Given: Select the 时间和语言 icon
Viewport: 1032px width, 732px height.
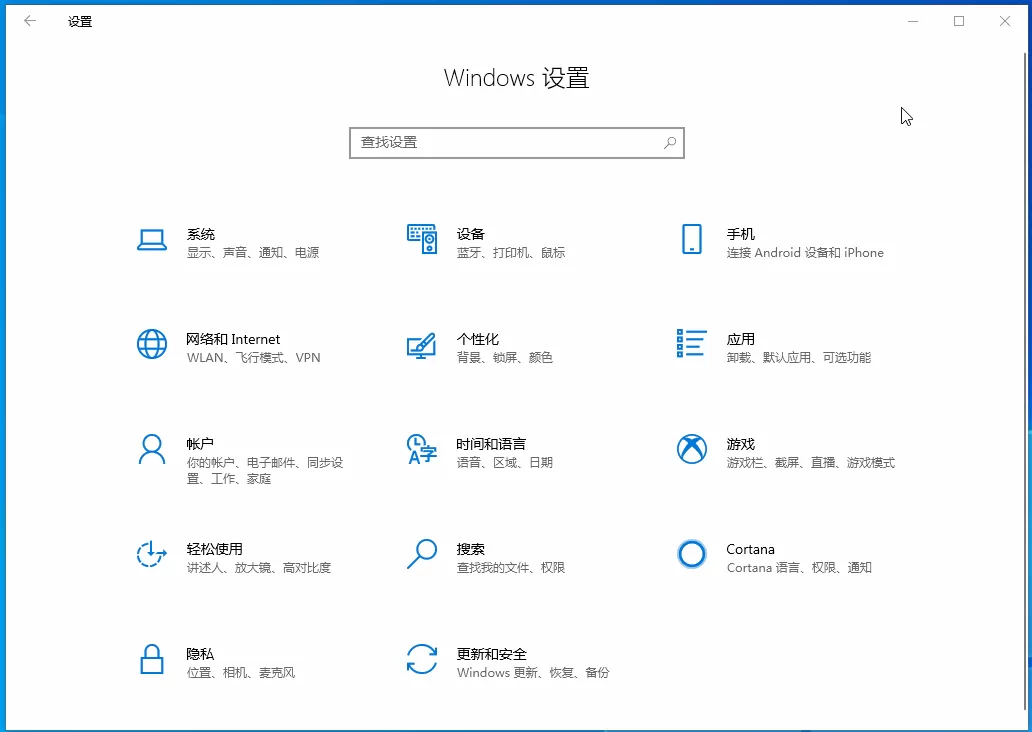Looking at the screenshot, I should click(422, 449).
